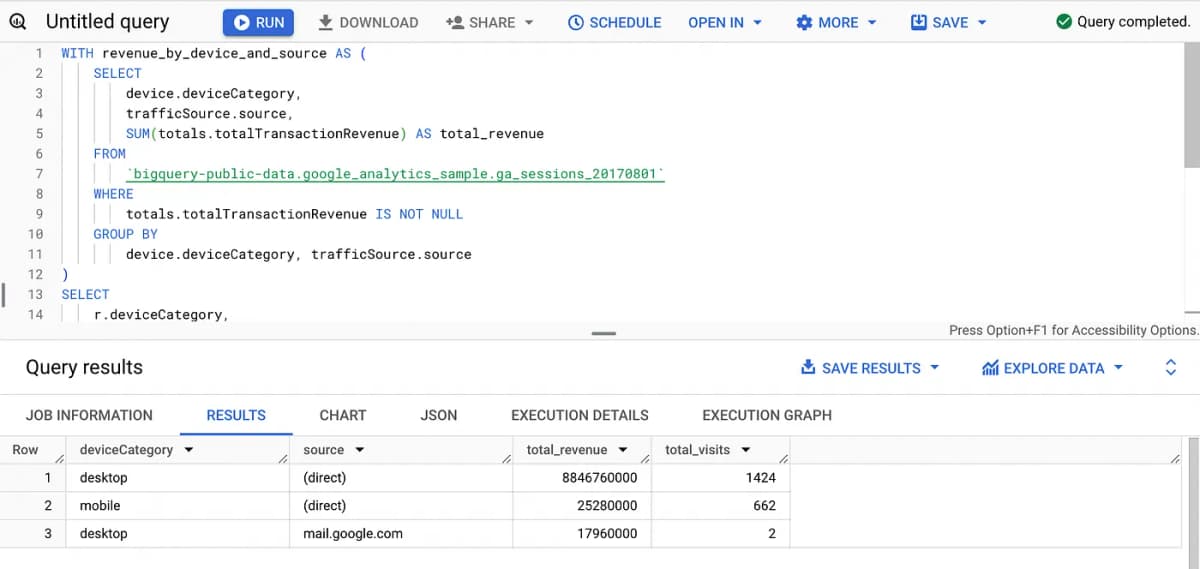
Task: Open total_visits column dropdown arrow
Action: [x=745, y=450]
